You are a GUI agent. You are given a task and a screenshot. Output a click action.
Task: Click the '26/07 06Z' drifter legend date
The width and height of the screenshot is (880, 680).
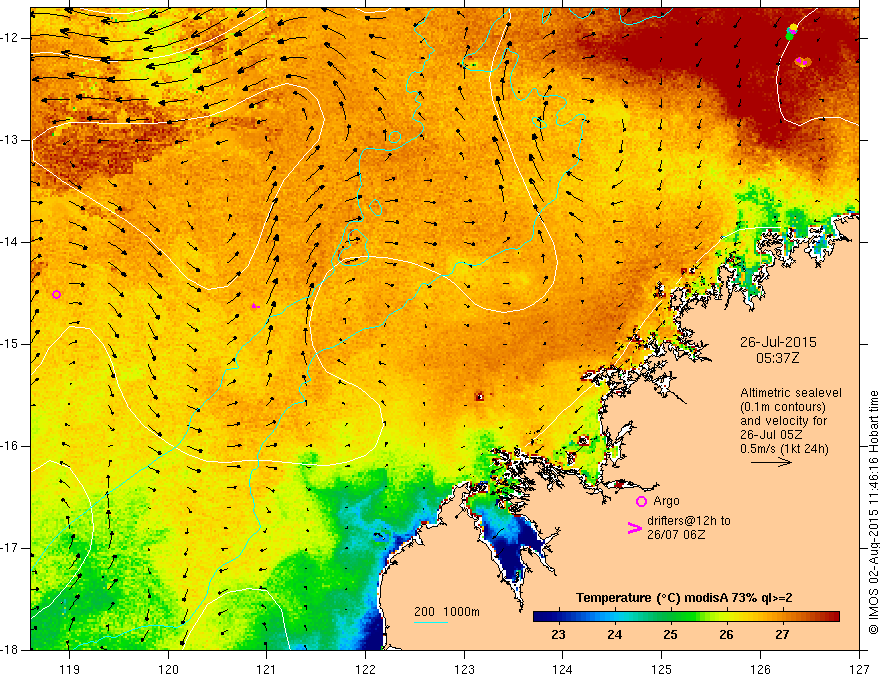(x=676, y=535)
